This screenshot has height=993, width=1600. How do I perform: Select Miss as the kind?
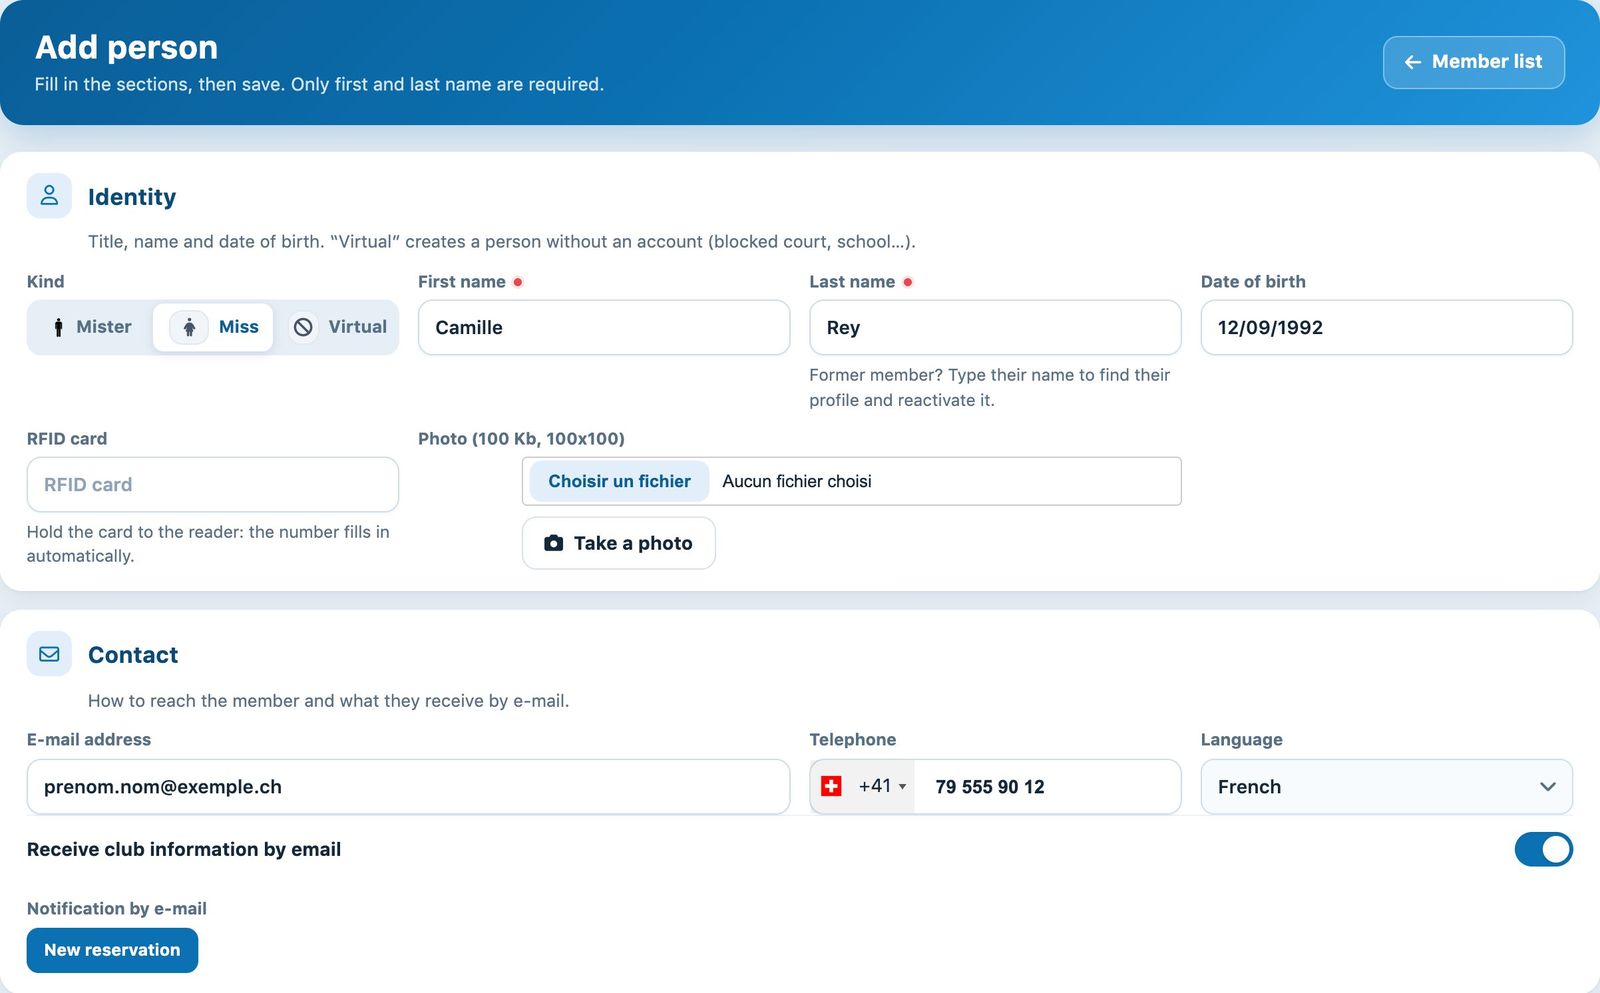click(213, 327)
